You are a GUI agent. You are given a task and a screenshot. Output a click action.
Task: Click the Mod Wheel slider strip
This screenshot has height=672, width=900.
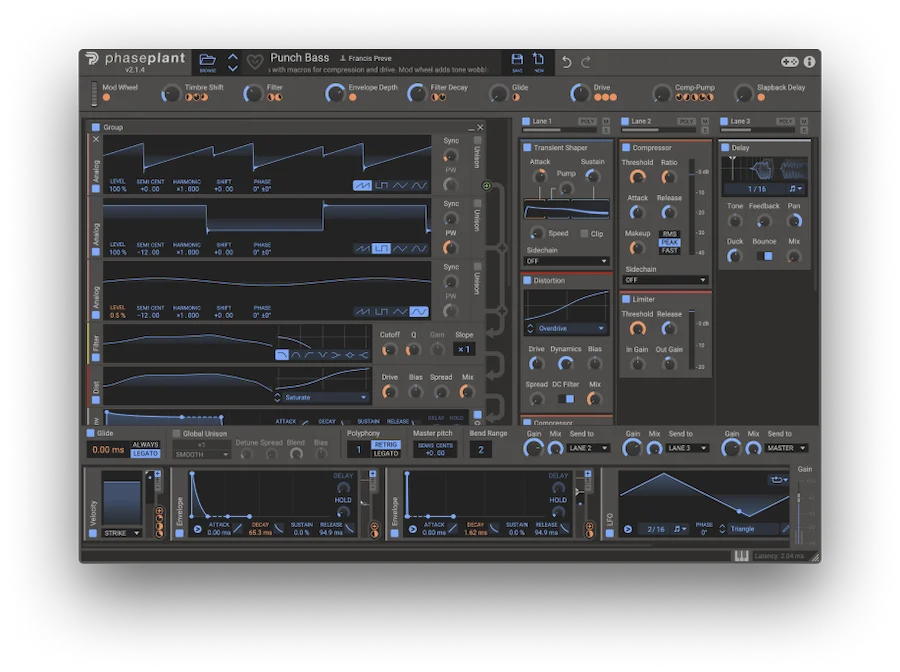click(94, 94)
